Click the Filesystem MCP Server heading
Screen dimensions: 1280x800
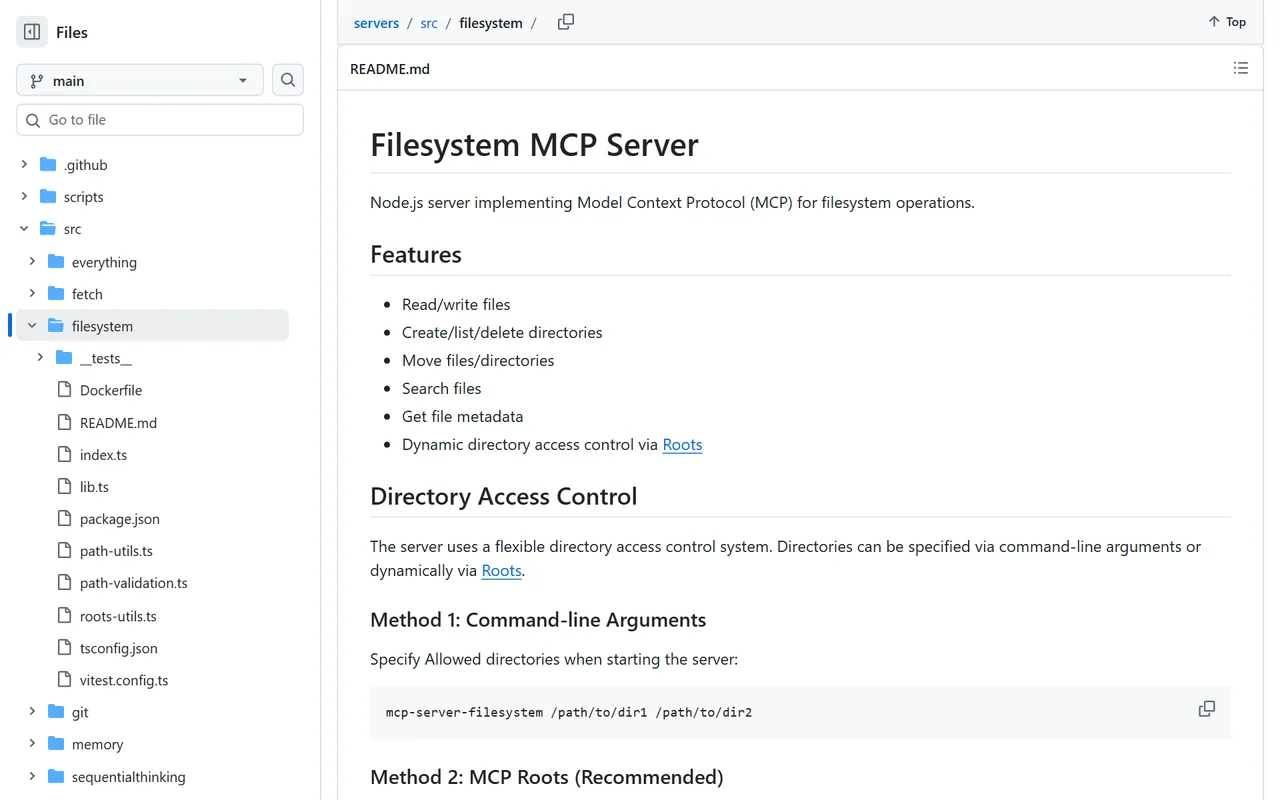(x=534, y=145)
